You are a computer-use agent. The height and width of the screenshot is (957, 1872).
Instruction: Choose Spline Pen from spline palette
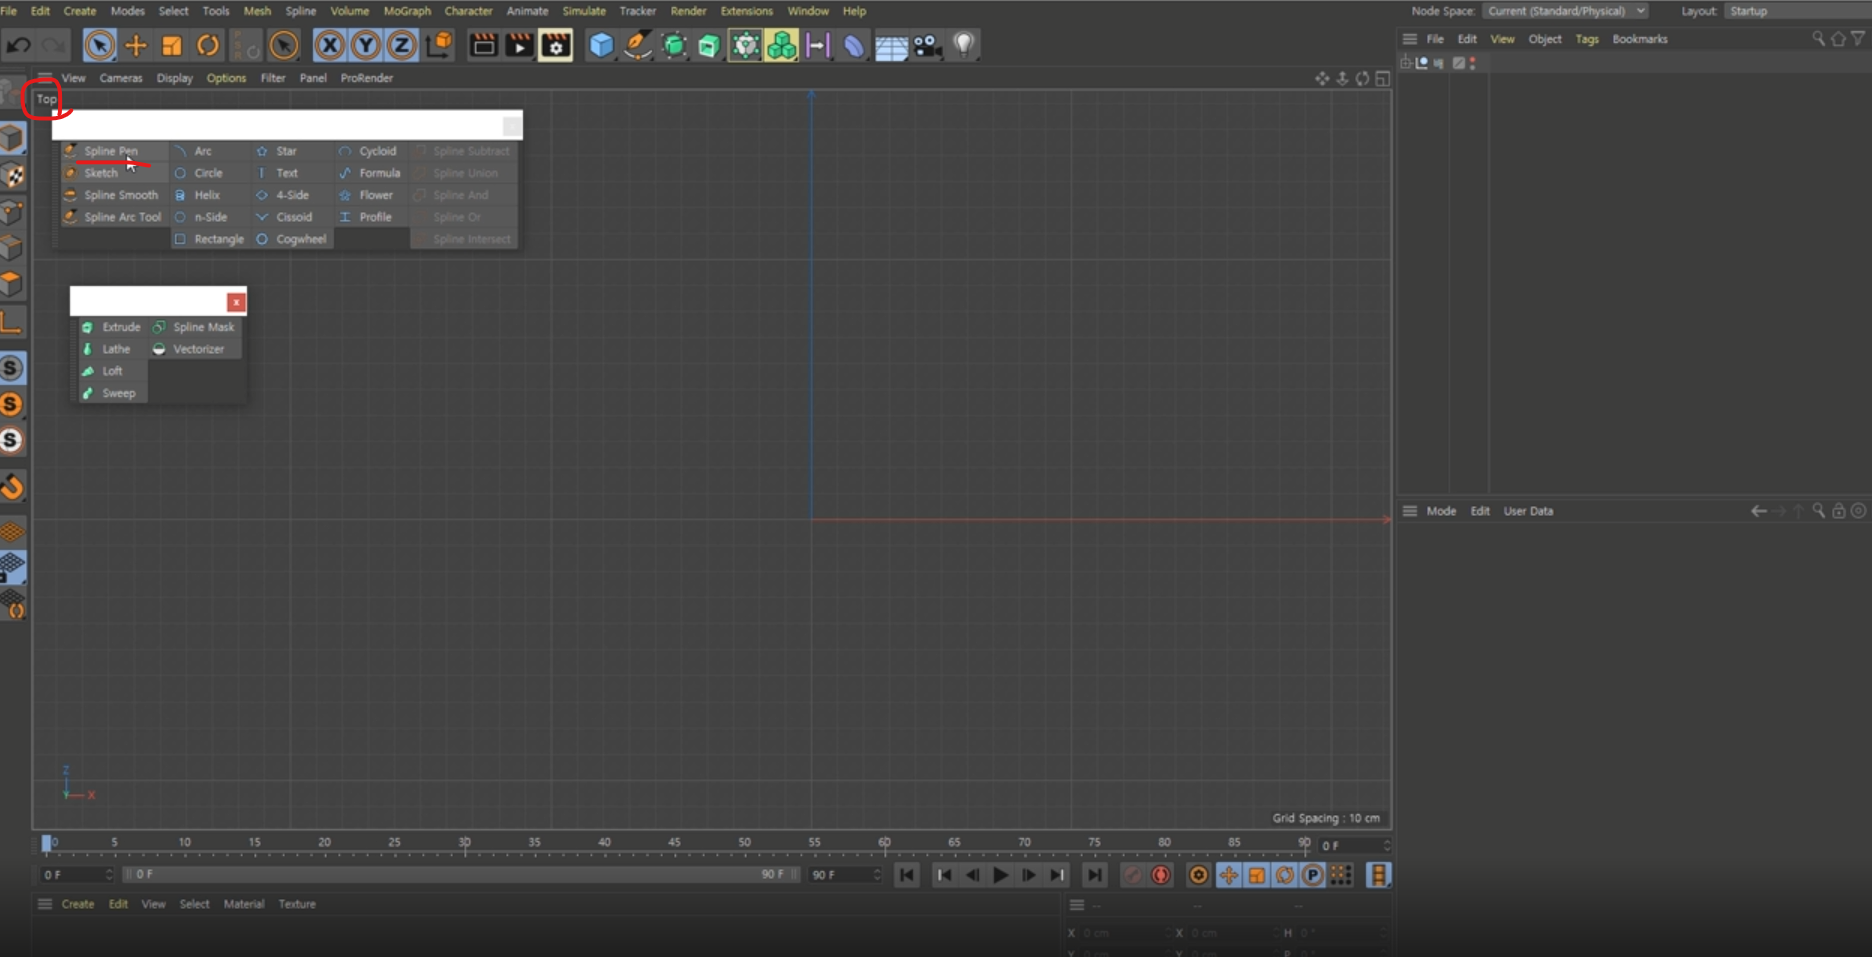(111, 151)
